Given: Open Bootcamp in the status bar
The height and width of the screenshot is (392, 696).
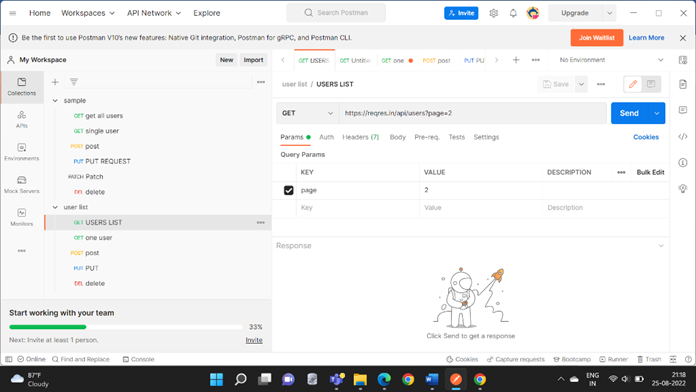Looking at the screenshot, I should (572, 359).
